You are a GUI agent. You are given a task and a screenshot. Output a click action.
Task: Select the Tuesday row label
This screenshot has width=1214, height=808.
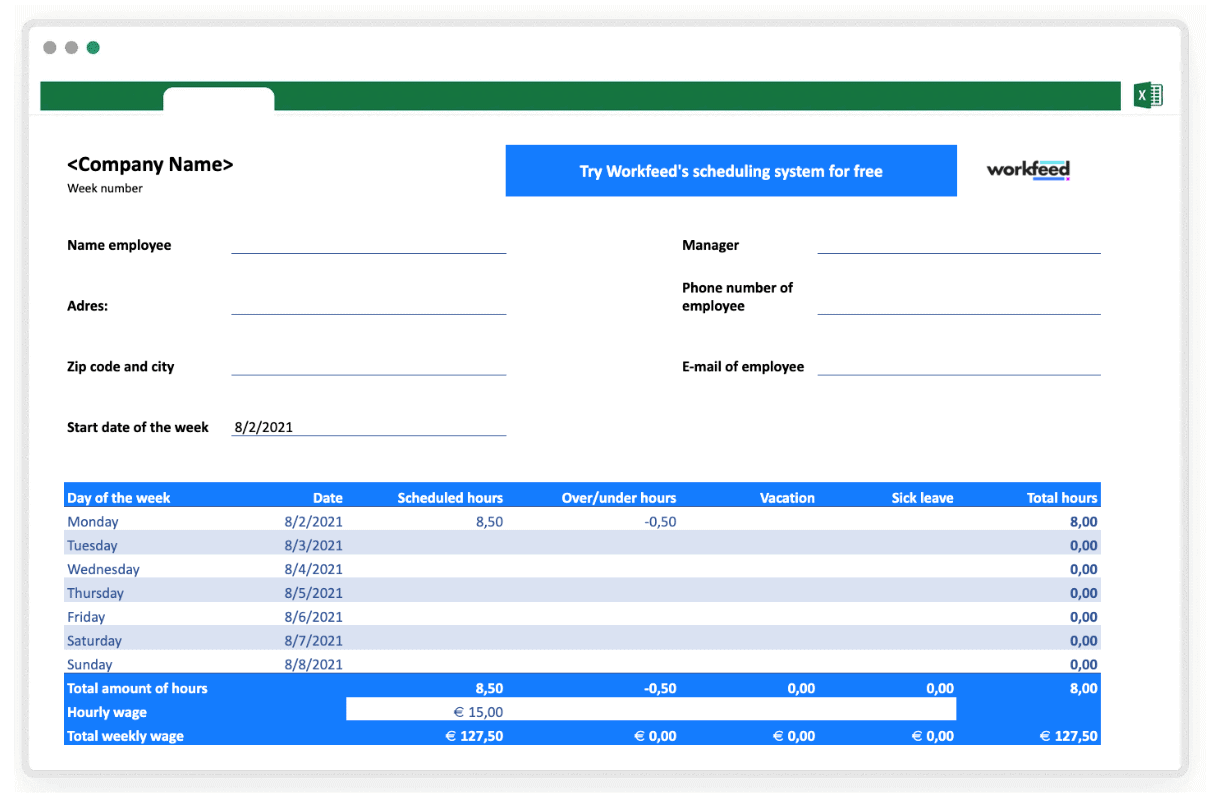coord(92,546)
